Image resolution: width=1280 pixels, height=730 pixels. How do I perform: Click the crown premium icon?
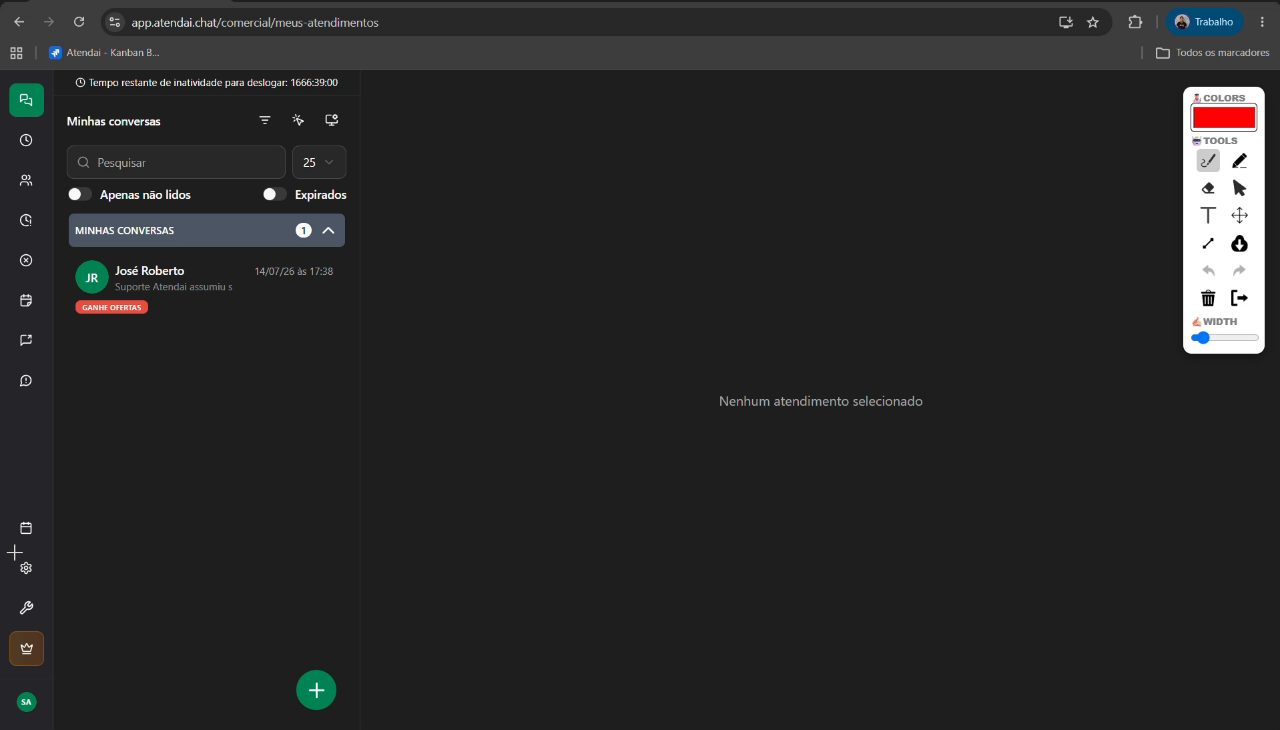[x=26, y=648]
